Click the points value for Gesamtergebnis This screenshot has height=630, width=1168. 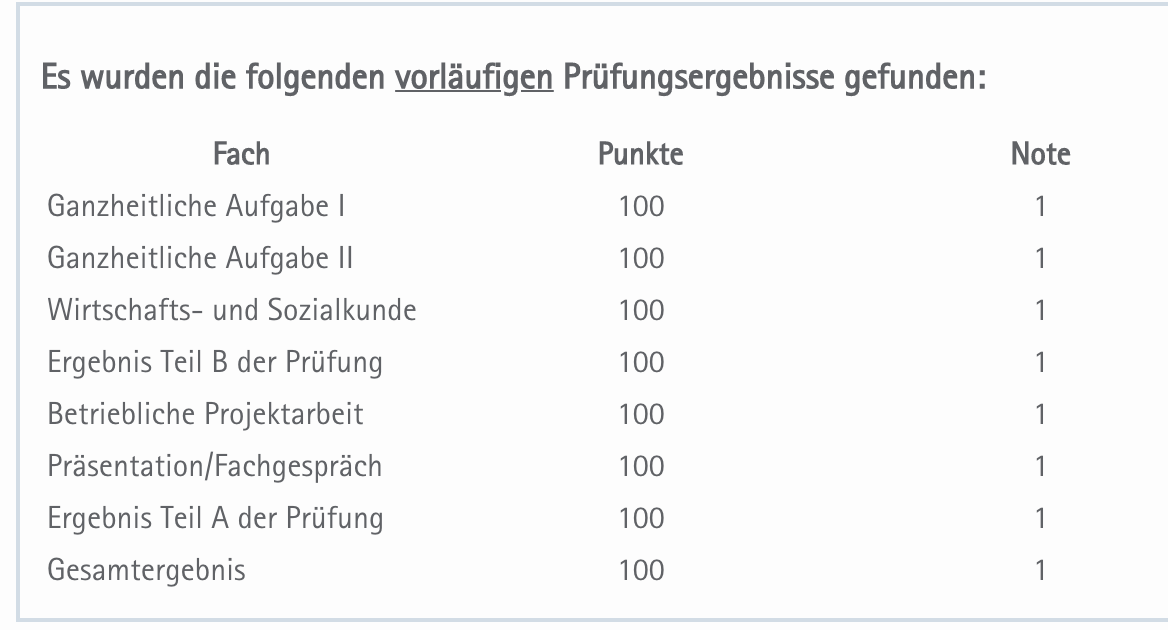coord(641,571)
